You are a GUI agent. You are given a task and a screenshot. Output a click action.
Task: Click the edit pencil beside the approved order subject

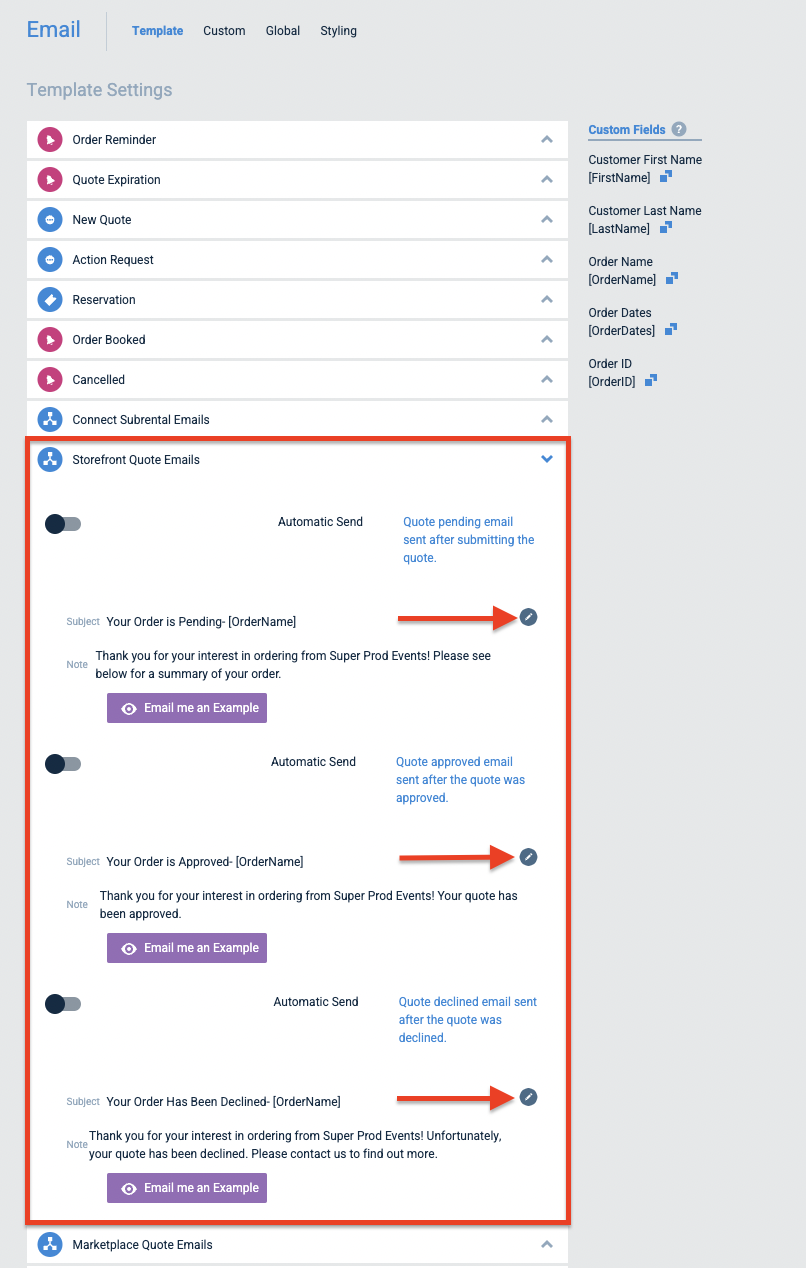[x=528, y=857]
